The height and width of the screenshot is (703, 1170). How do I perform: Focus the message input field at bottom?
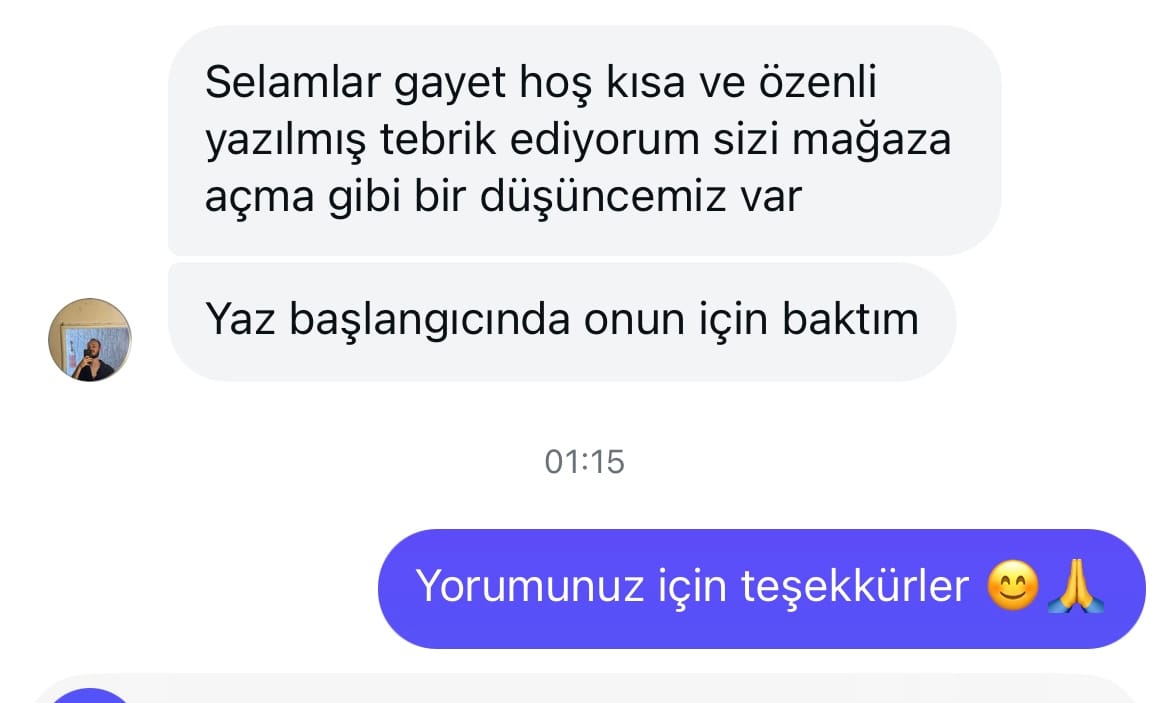pyautogui.click(x=584, y=689)
